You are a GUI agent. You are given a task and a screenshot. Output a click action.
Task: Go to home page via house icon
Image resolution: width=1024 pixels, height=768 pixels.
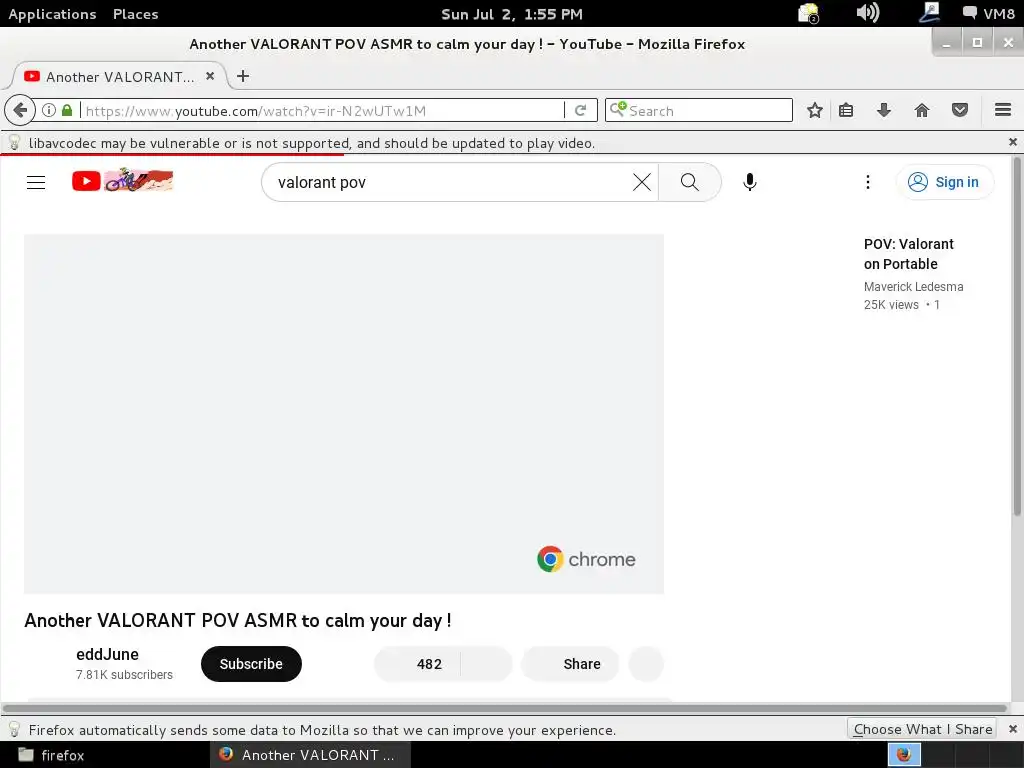921,110
